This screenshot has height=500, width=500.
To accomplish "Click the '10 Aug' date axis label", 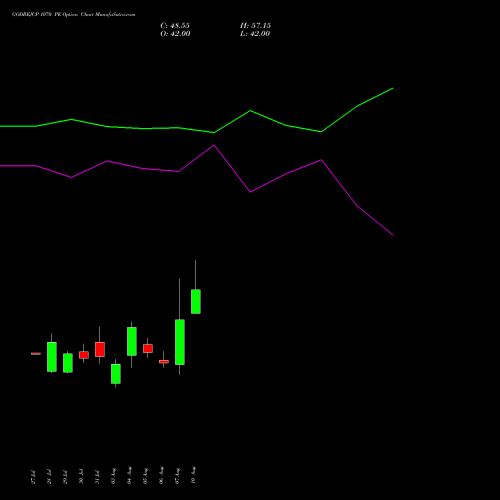I will point(193,475).
